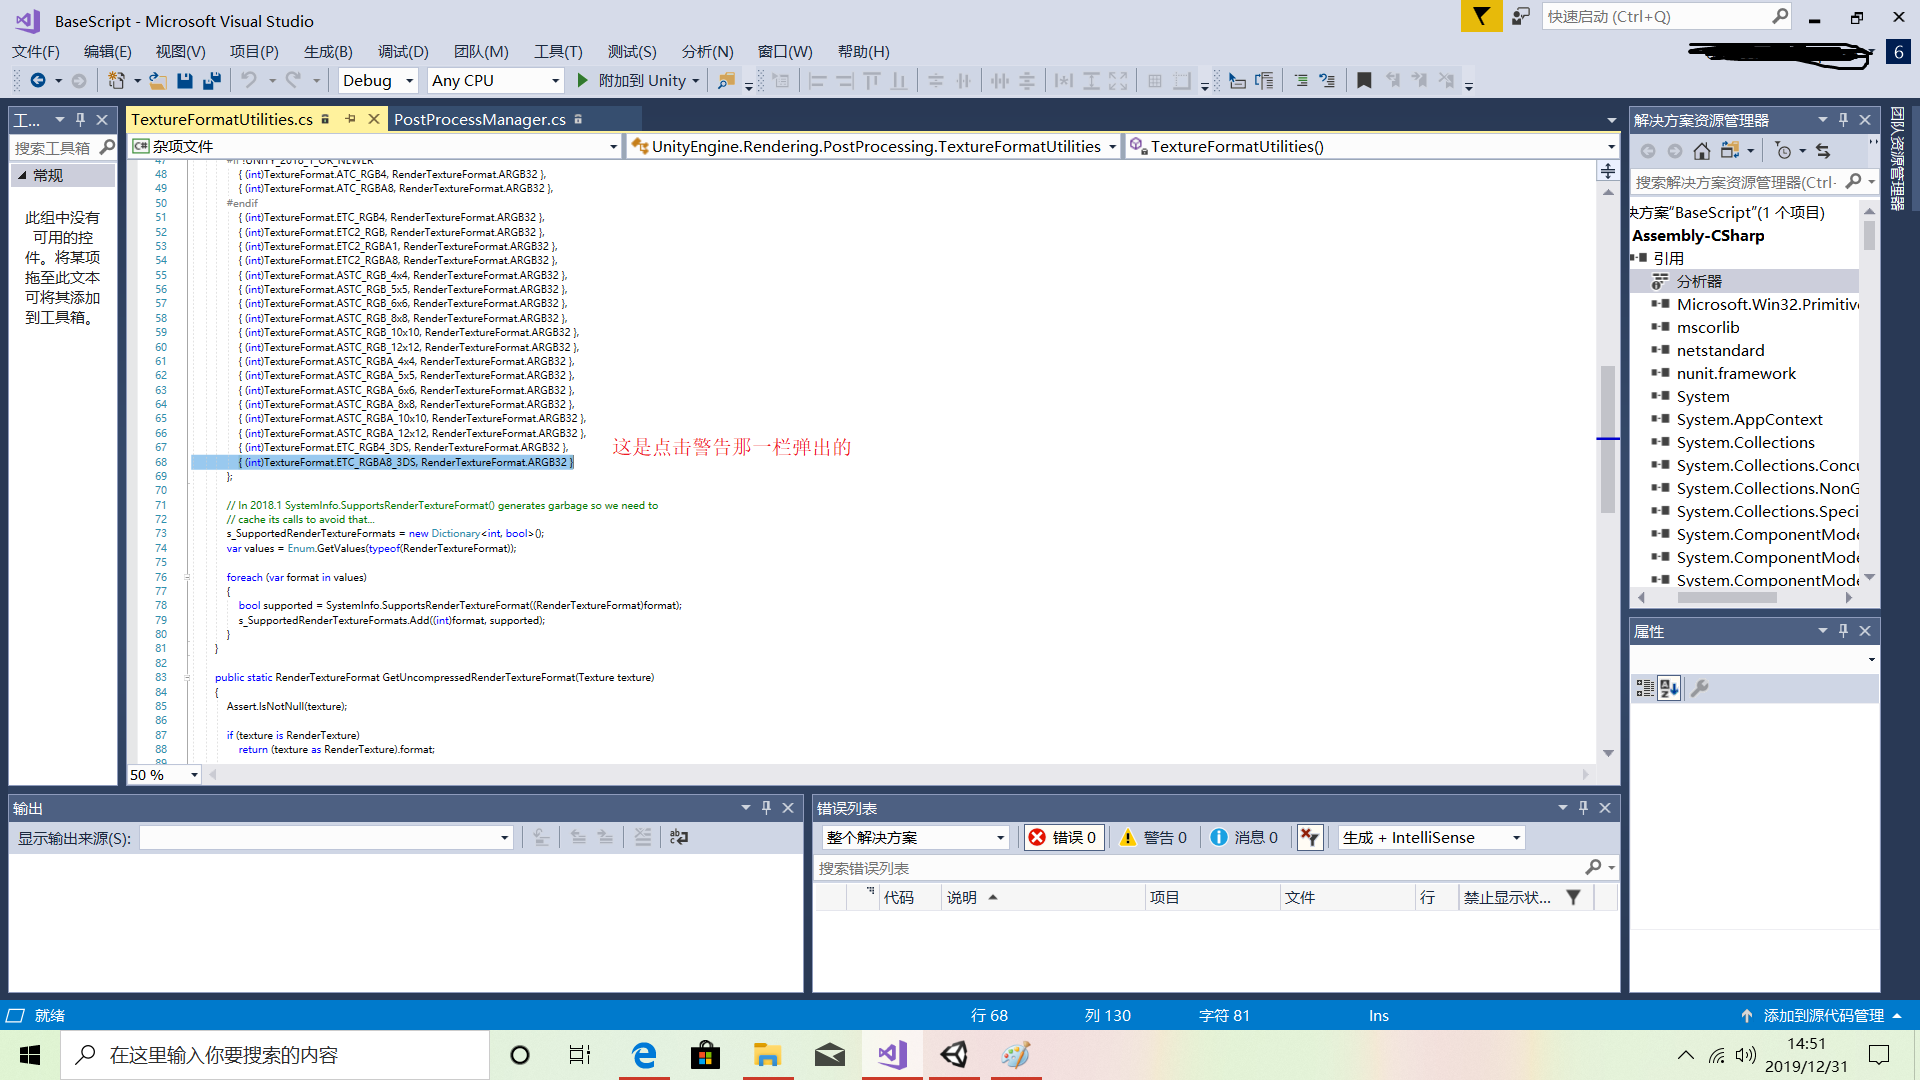
Task: Open the 生成 + IntelliSense dropdown
Action: point(1432,837)
